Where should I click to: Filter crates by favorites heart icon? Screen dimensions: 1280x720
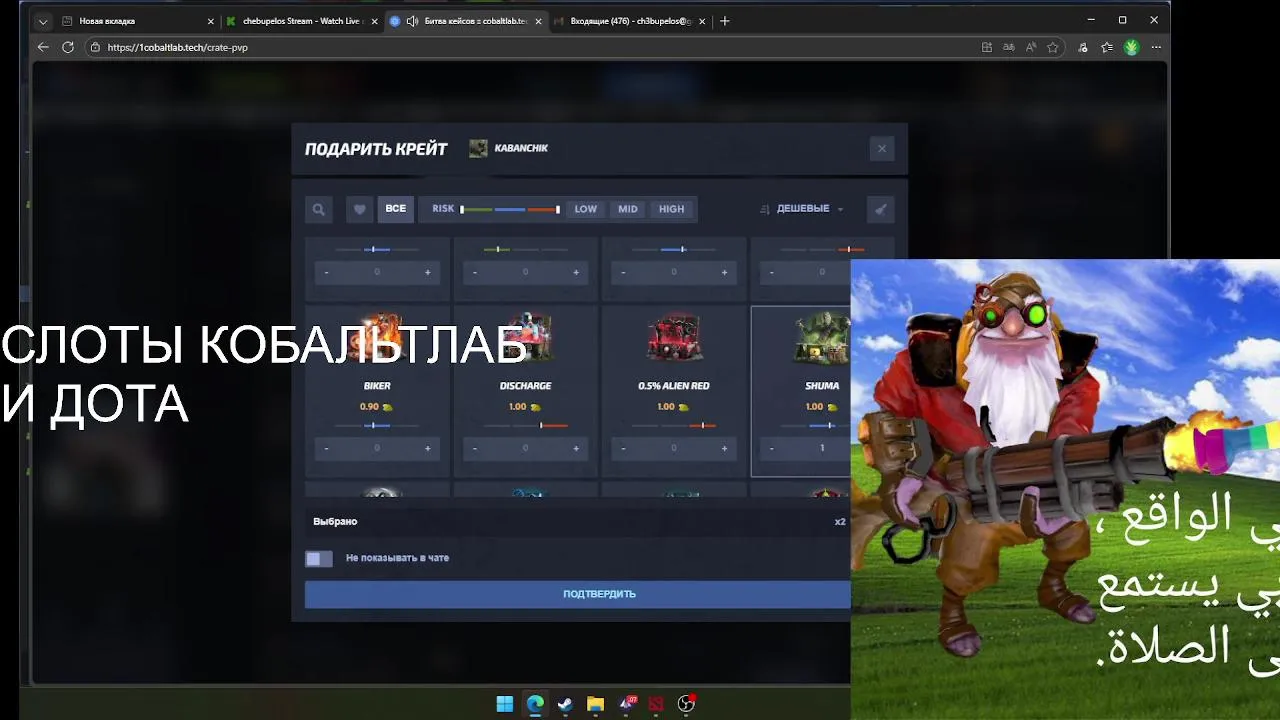pos(360,209)
